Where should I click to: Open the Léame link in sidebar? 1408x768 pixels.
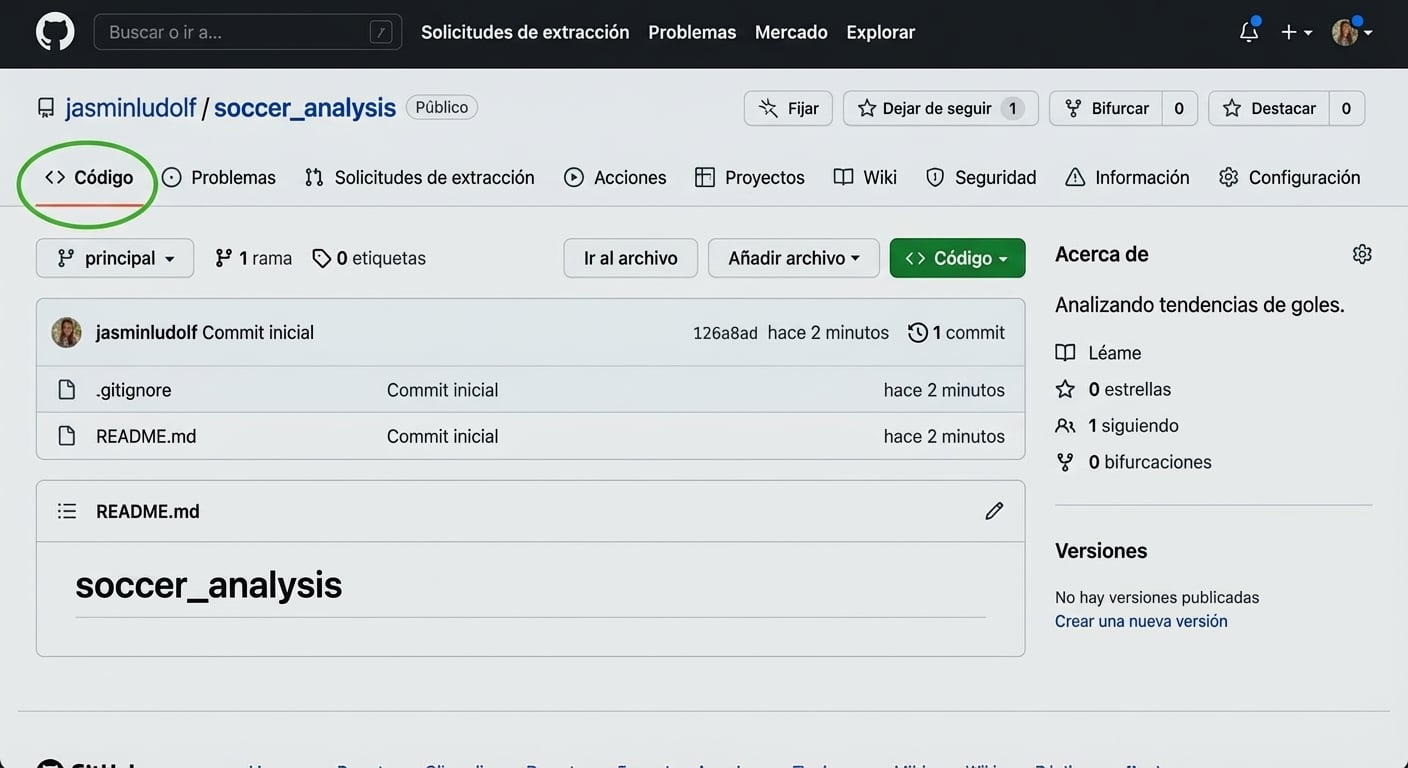pos(1099,353)
